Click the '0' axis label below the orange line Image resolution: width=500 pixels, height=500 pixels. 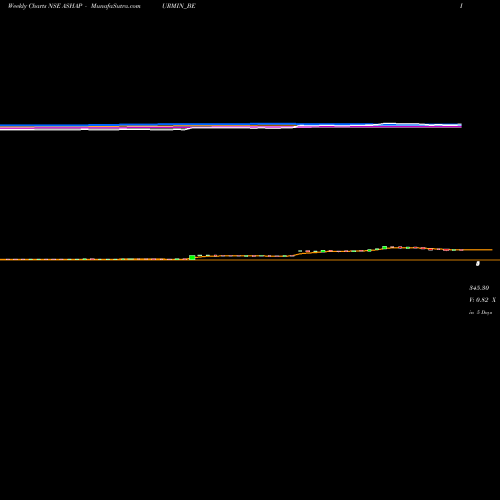tap(478, 264)
